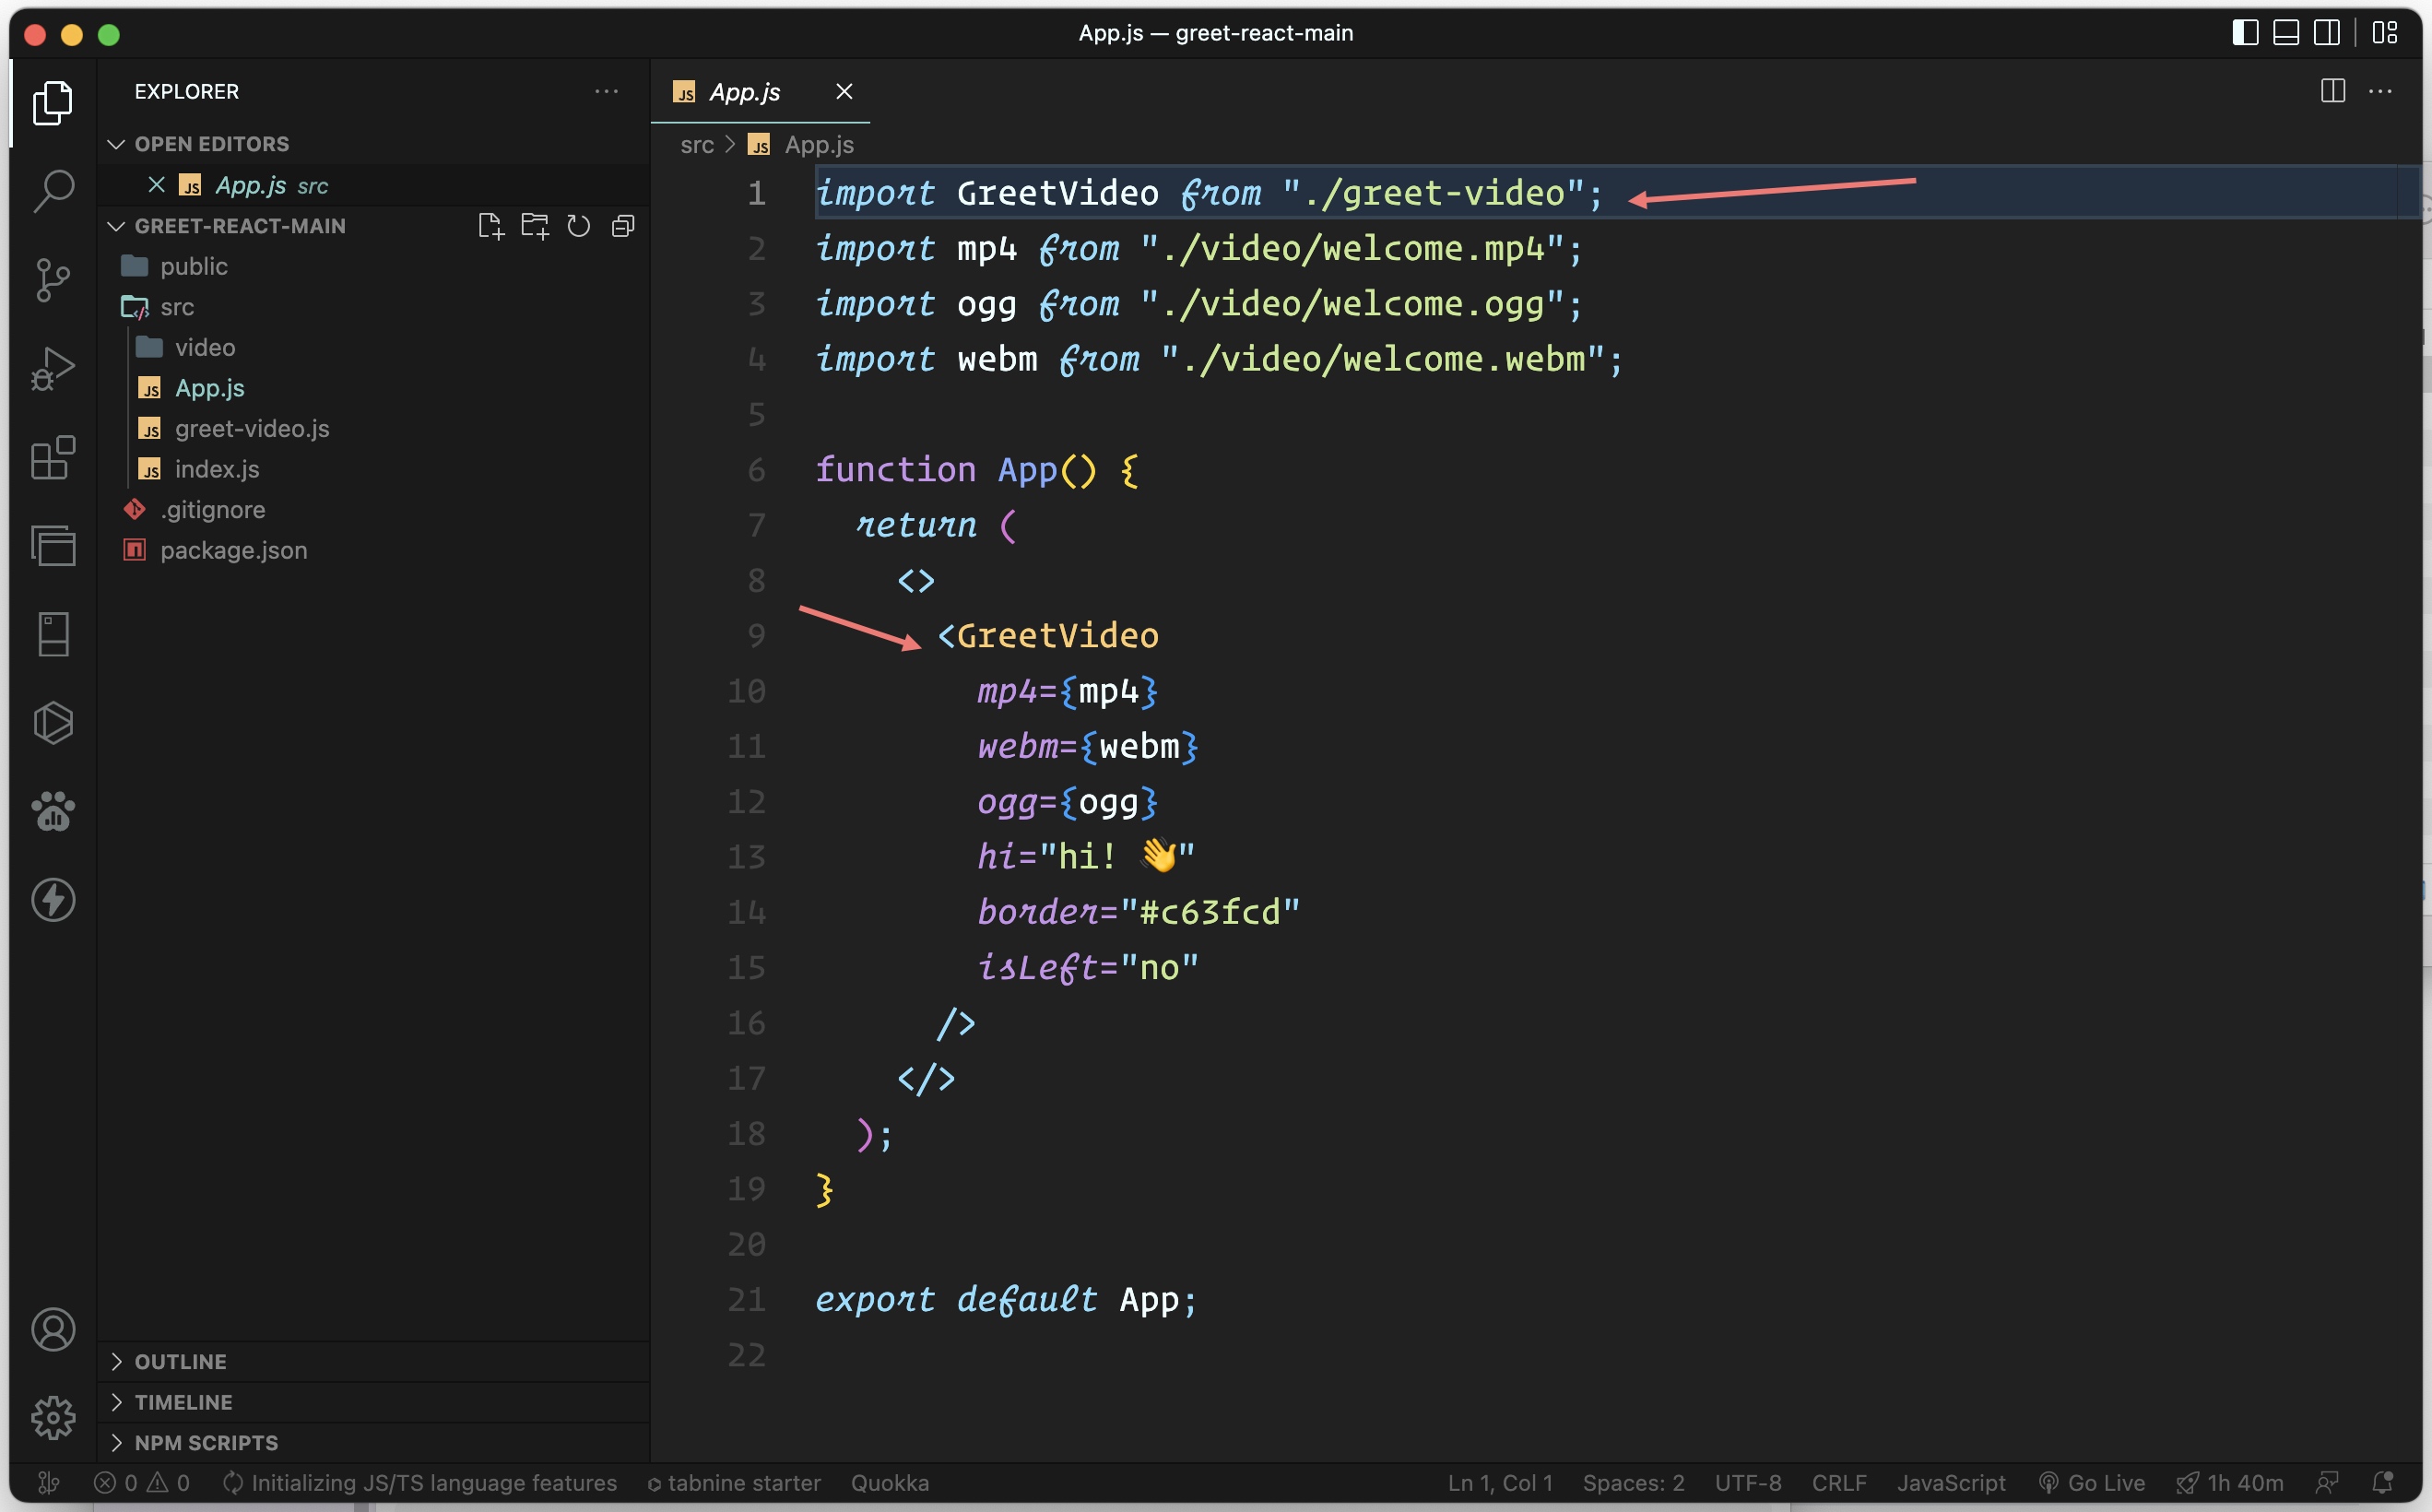The image size is (2432, 1512).
Task: Collapse all folders in the Explorer
Action: tap(622, 225)
